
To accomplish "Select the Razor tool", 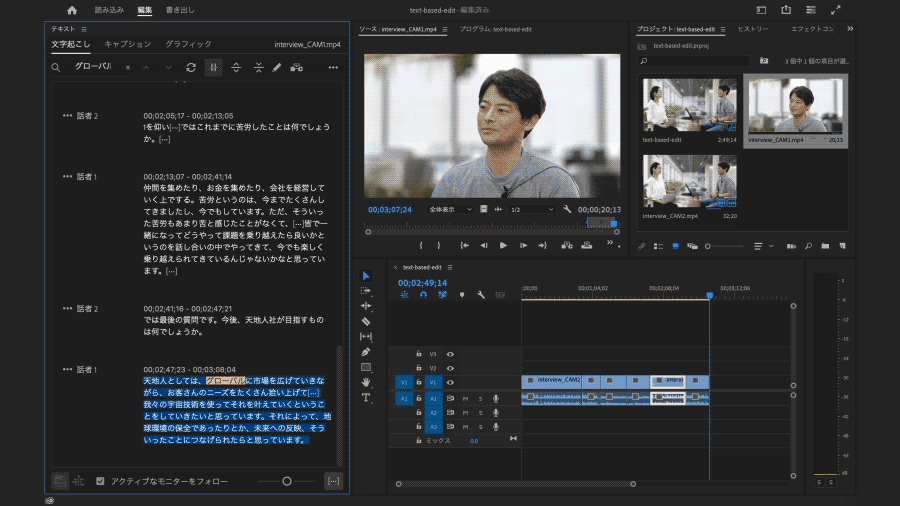I will coord(366,321).
